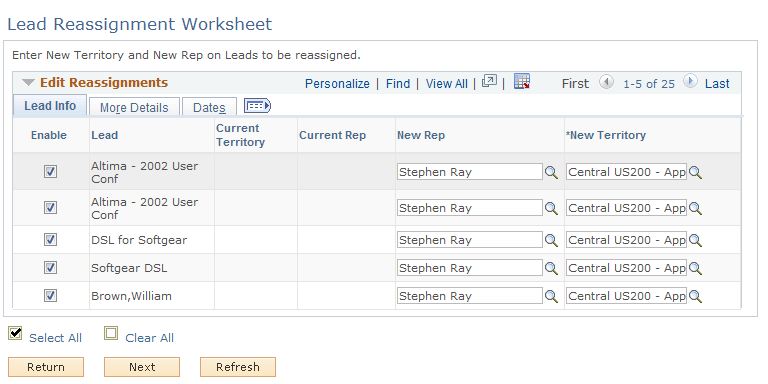Open New Rep lookup for second Altima row
768x384 pixels.
click(552, 208)
